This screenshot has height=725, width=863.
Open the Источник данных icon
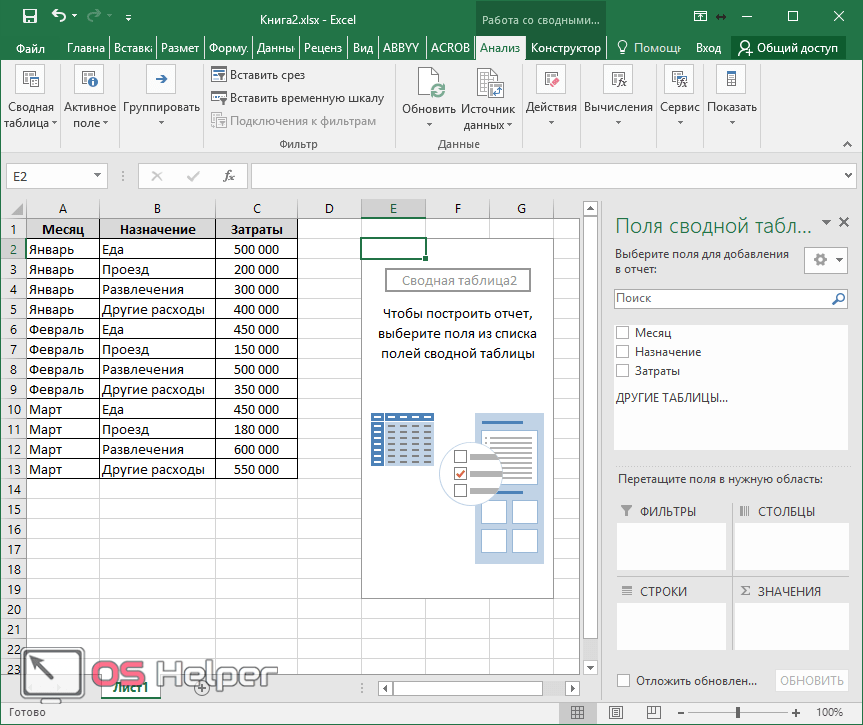tap(488, 84)
